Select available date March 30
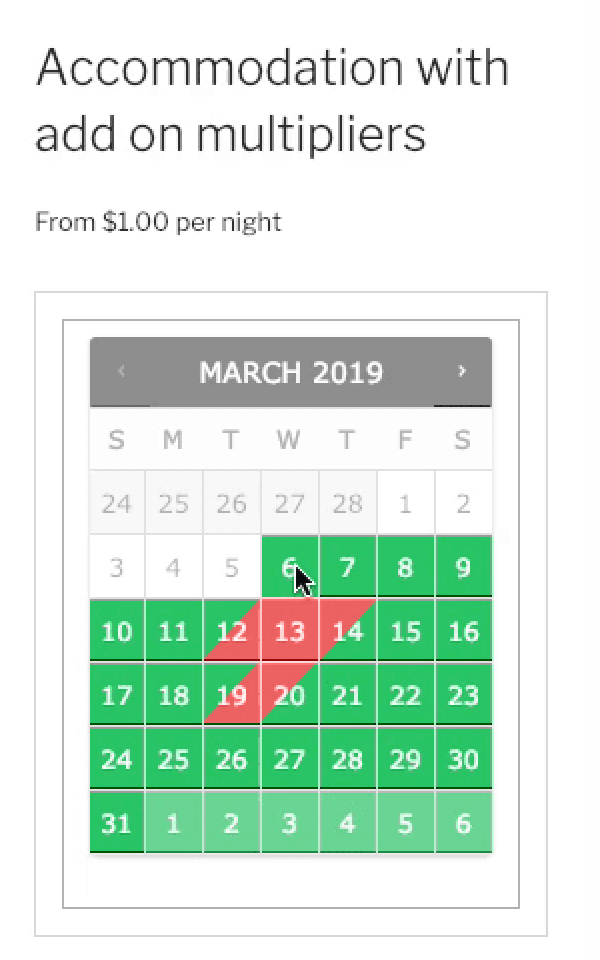Viewport: 600px width, 960px height. 463,759
